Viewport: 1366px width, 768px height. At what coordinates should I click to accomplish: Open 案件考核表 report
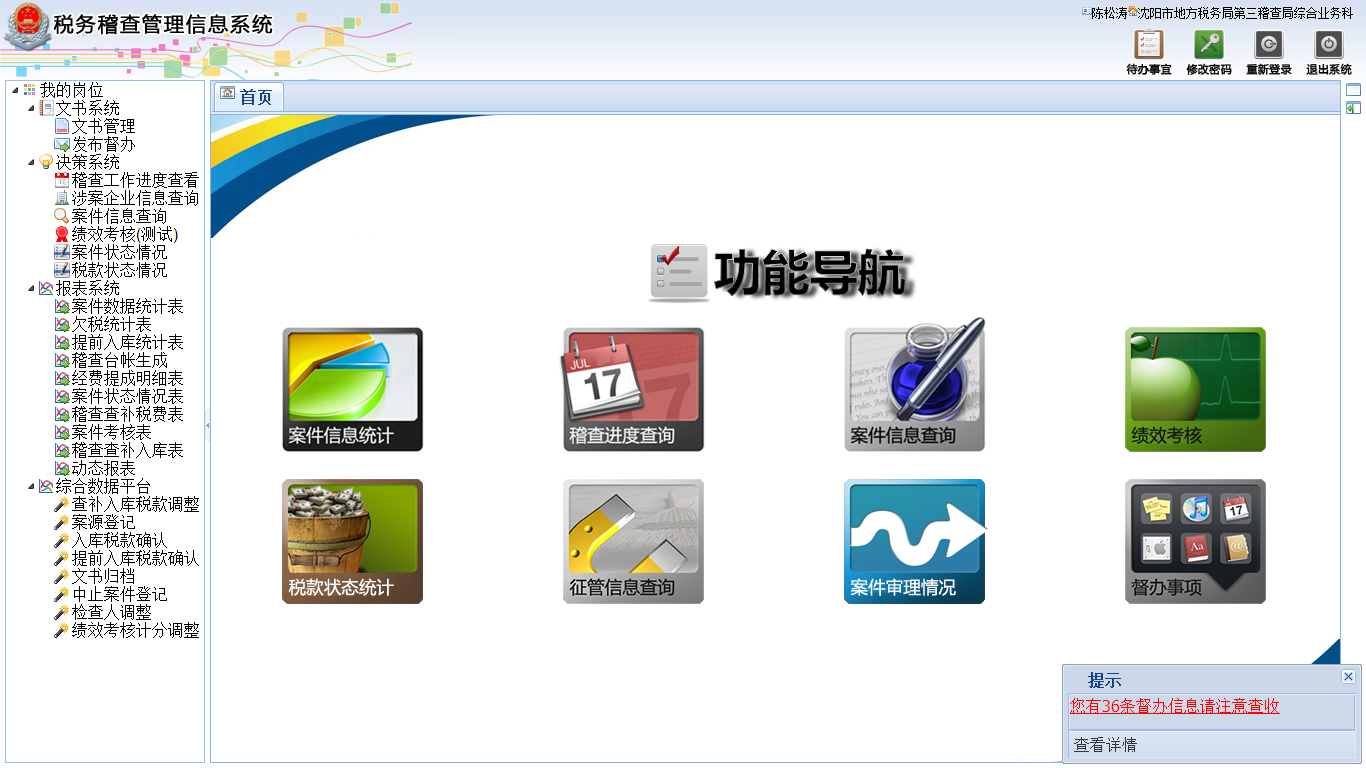click(111, 433)
